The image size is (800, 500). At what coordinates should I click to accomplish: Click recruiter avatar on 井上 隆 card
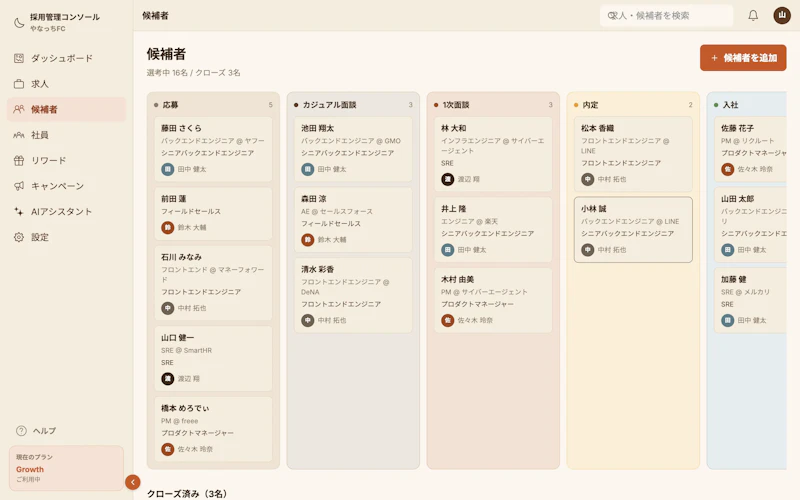(x=447, y=250)
